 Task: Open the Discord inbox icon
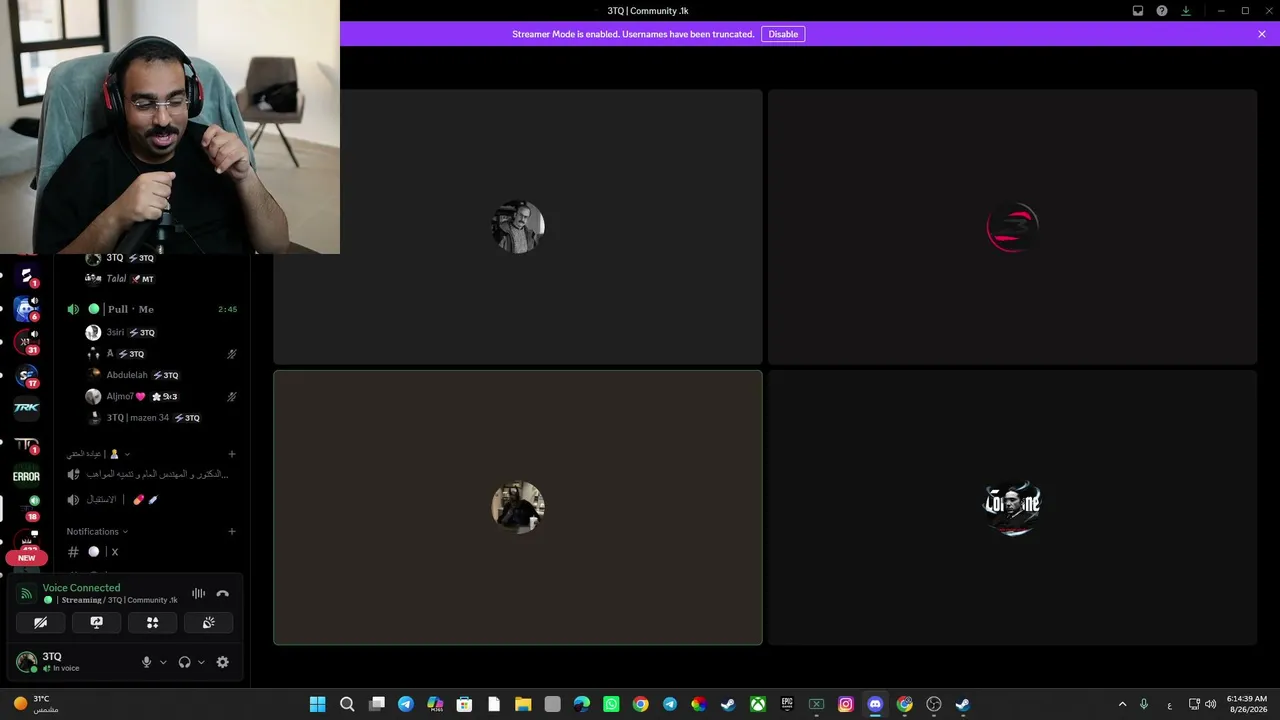tap(1138, 11)
